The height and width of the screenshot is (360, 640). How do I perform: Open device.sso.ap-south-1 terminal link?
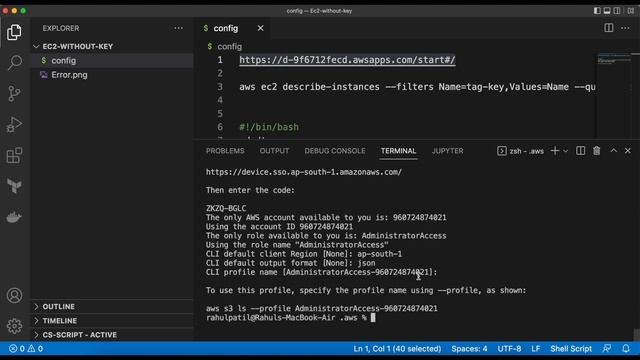(x=304, y=172)
